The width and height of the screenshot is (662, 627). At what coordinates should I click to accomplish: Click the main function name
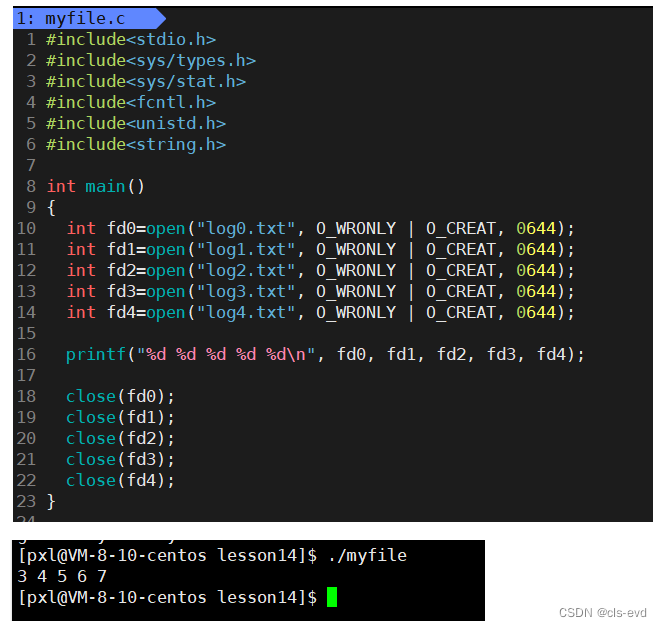pyautogui.click(x=105, y=187)
